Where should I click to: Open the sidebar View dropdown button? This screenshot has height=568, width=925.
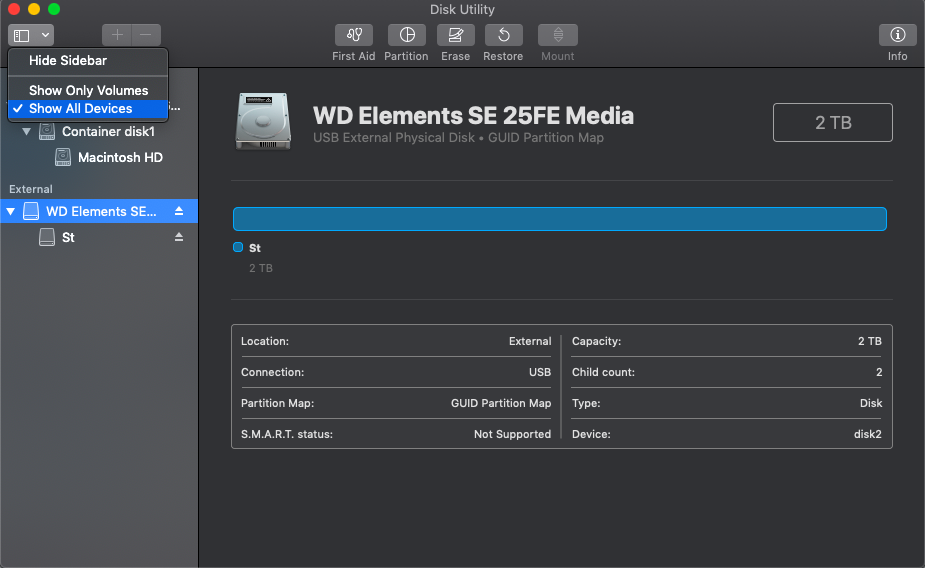(x=31, y=35)
